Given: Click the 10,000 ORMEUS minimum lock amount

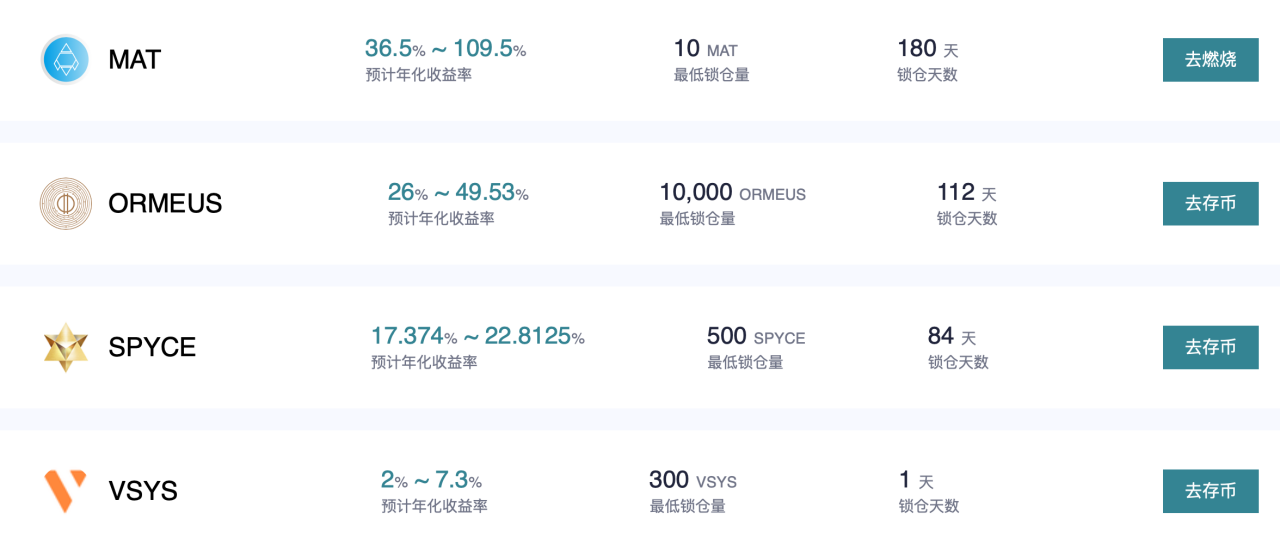Looking at the screenshot, I should click(732, 192).
